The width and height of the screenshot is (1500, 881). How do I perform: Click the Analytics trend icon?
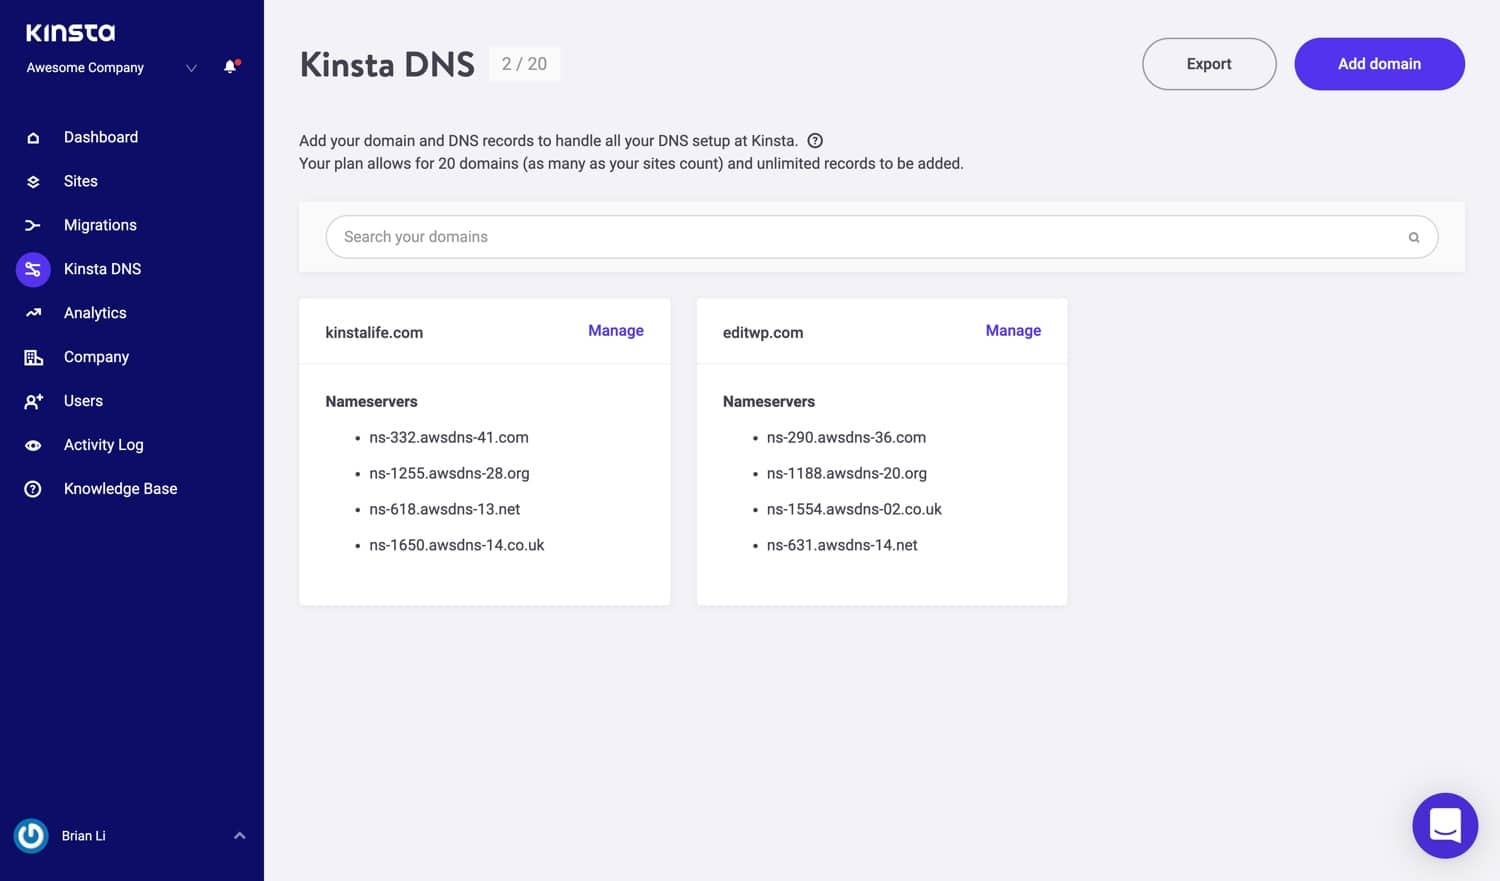33,313
